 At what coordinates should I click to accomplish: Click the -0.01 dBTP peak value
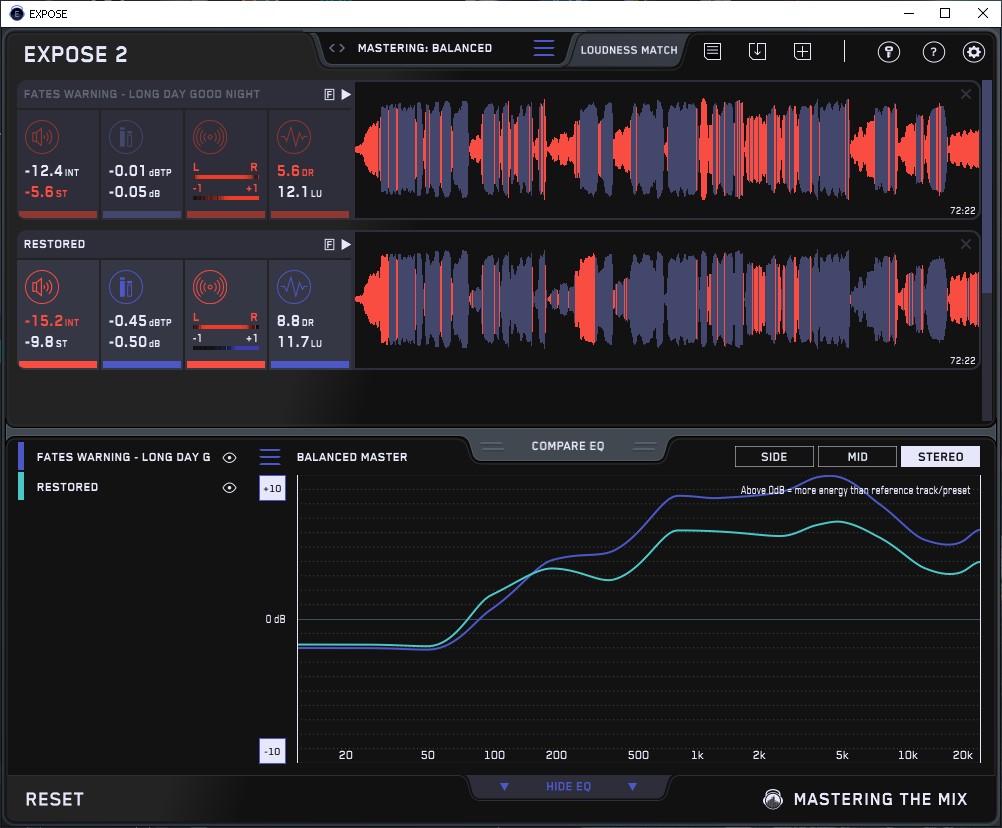tap(140, 171)
